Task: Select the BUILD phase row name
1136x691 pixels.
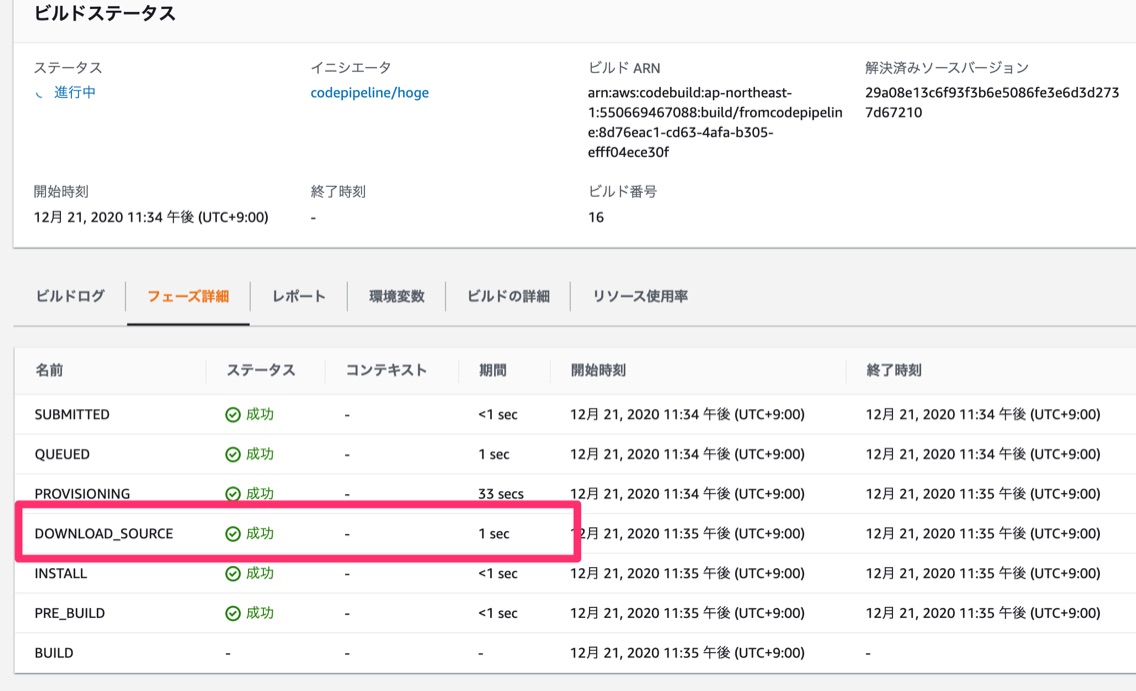Action: [54, 653]
